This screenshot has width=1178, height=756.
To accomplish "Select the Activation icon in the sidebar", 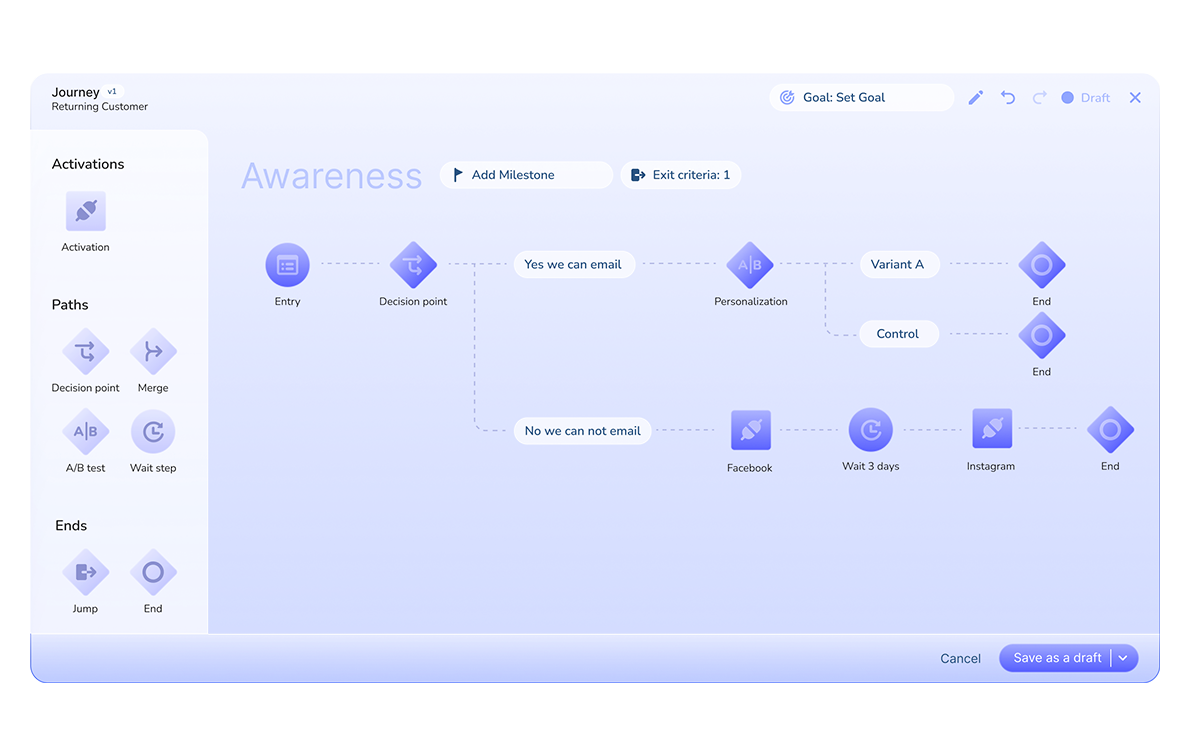I will 85,211.
